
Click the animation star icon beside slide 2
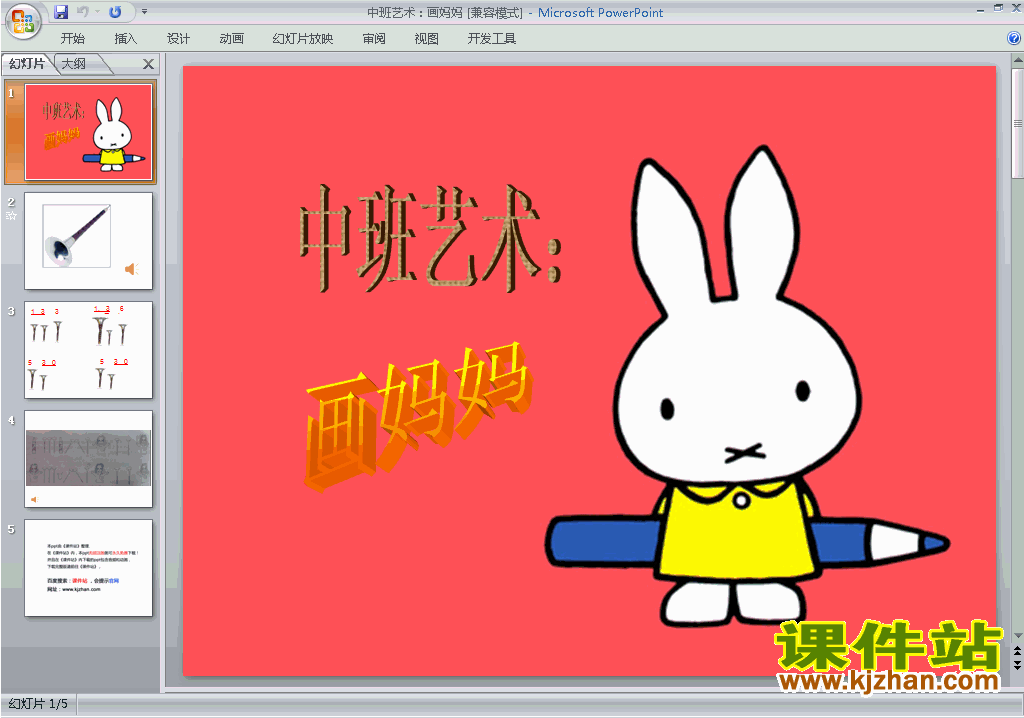tap(11, 216)
